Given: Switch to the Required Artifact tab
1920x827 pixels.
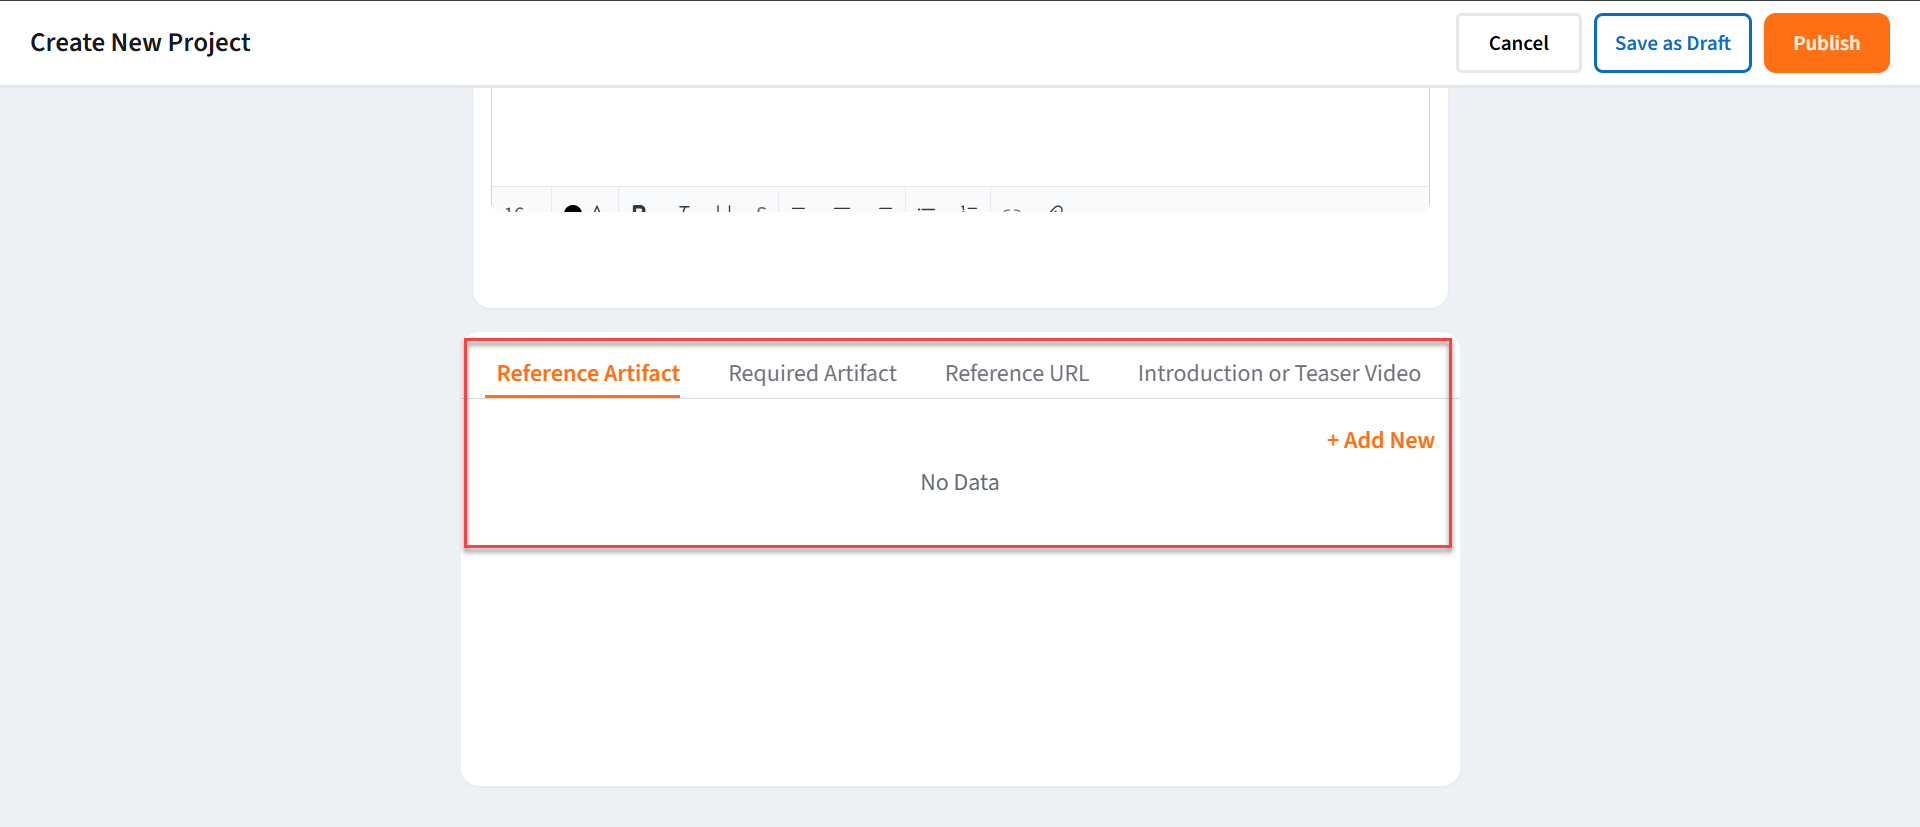Looking at the screenshot, I should pyautogui.click(x=812, y=374).
